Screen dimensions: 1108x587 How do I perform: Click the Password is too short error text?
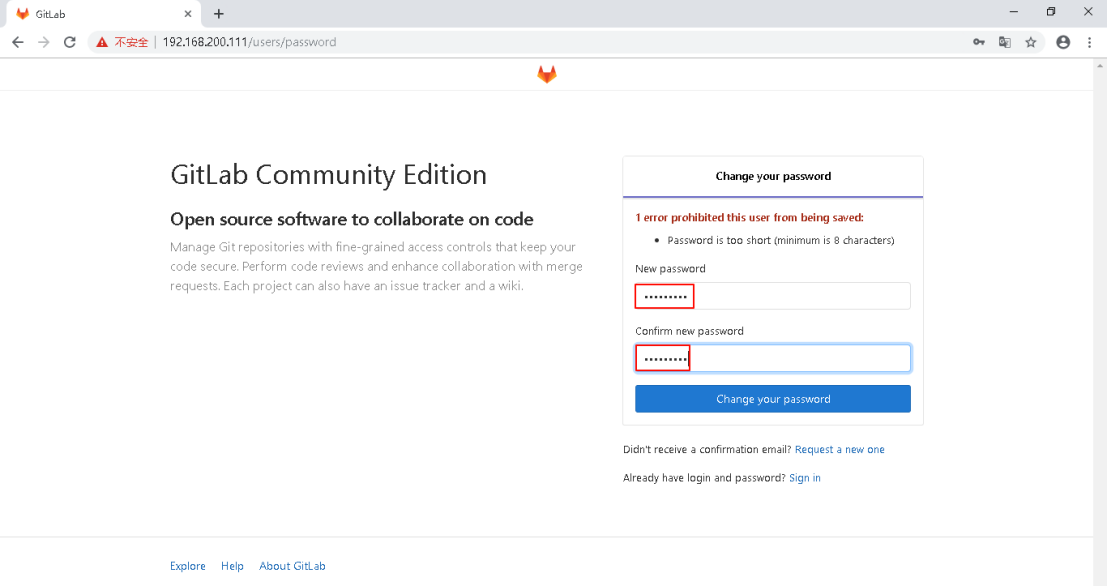(781, 241)
